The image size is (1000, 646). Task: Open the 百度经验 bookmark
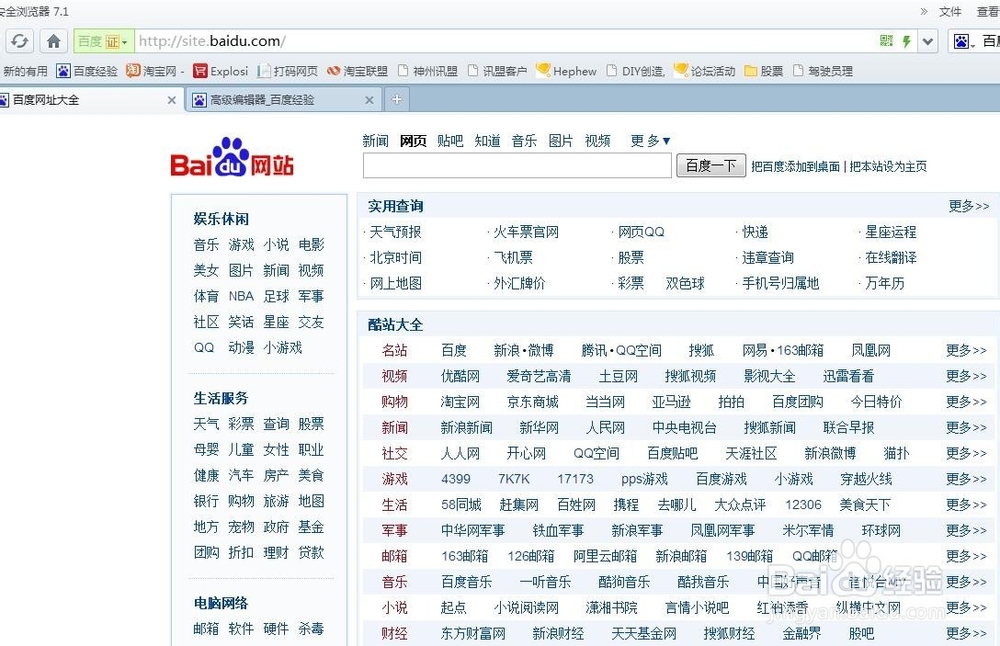coord(87,71)
